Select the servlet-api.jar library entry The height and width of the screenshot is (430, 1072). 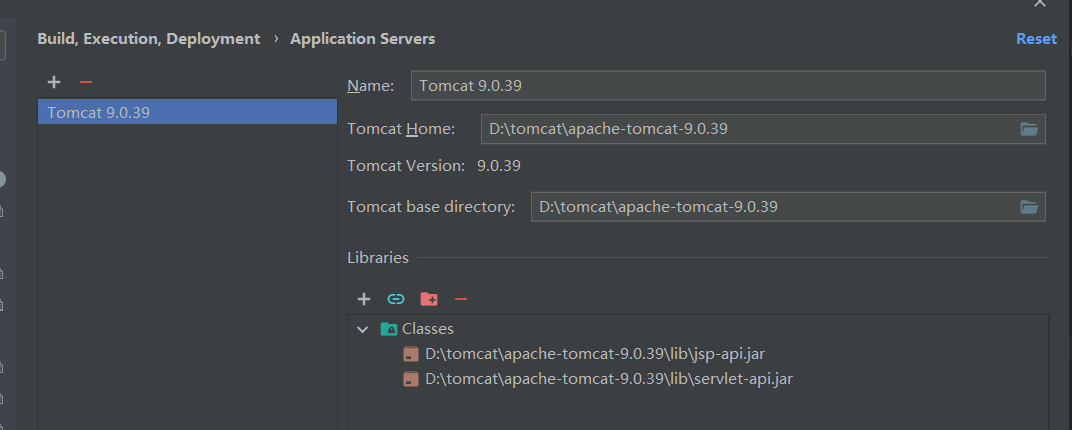coord(608,379)
